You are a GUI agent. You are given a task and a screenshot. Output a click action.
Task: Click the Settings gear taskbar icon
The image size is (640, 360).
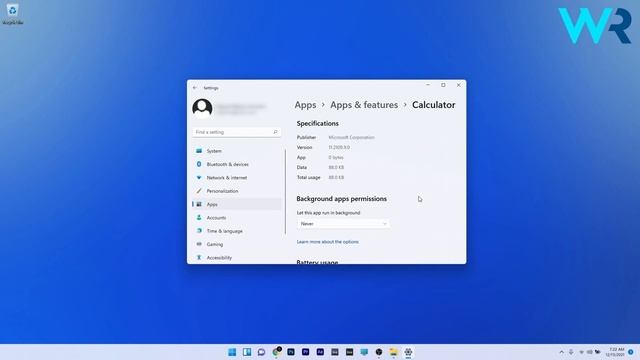pyautogui.click(x=408, y=352)
